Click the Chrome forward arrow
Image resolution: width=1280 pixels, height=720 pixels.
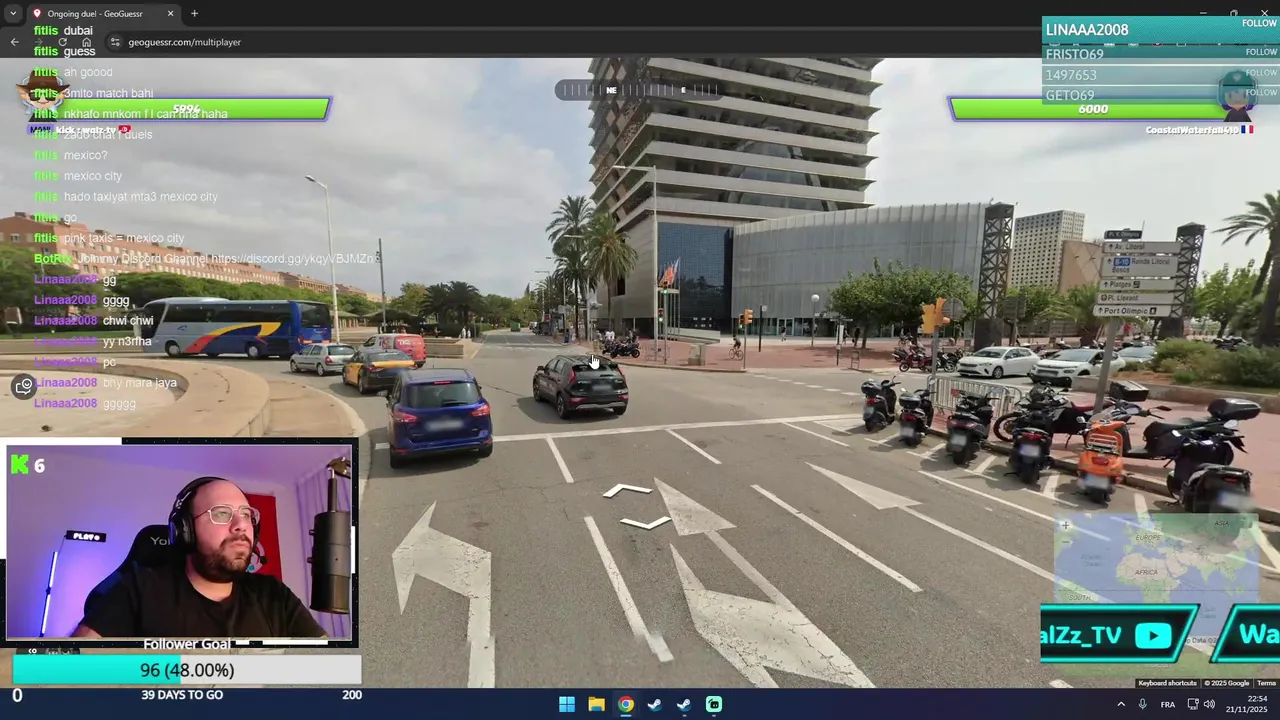click(38, 42)
